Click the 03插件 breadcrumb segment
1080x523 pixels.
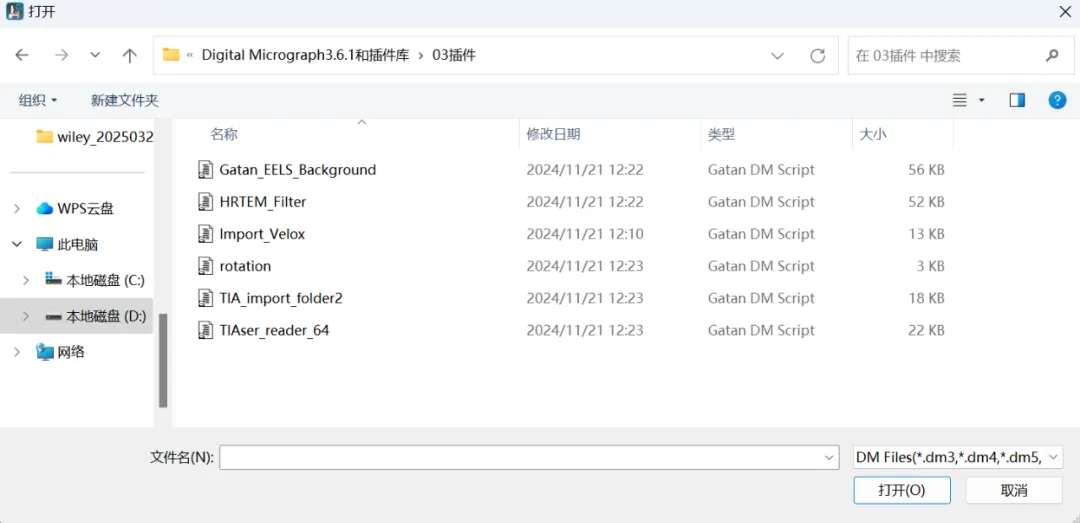[454, 56]
